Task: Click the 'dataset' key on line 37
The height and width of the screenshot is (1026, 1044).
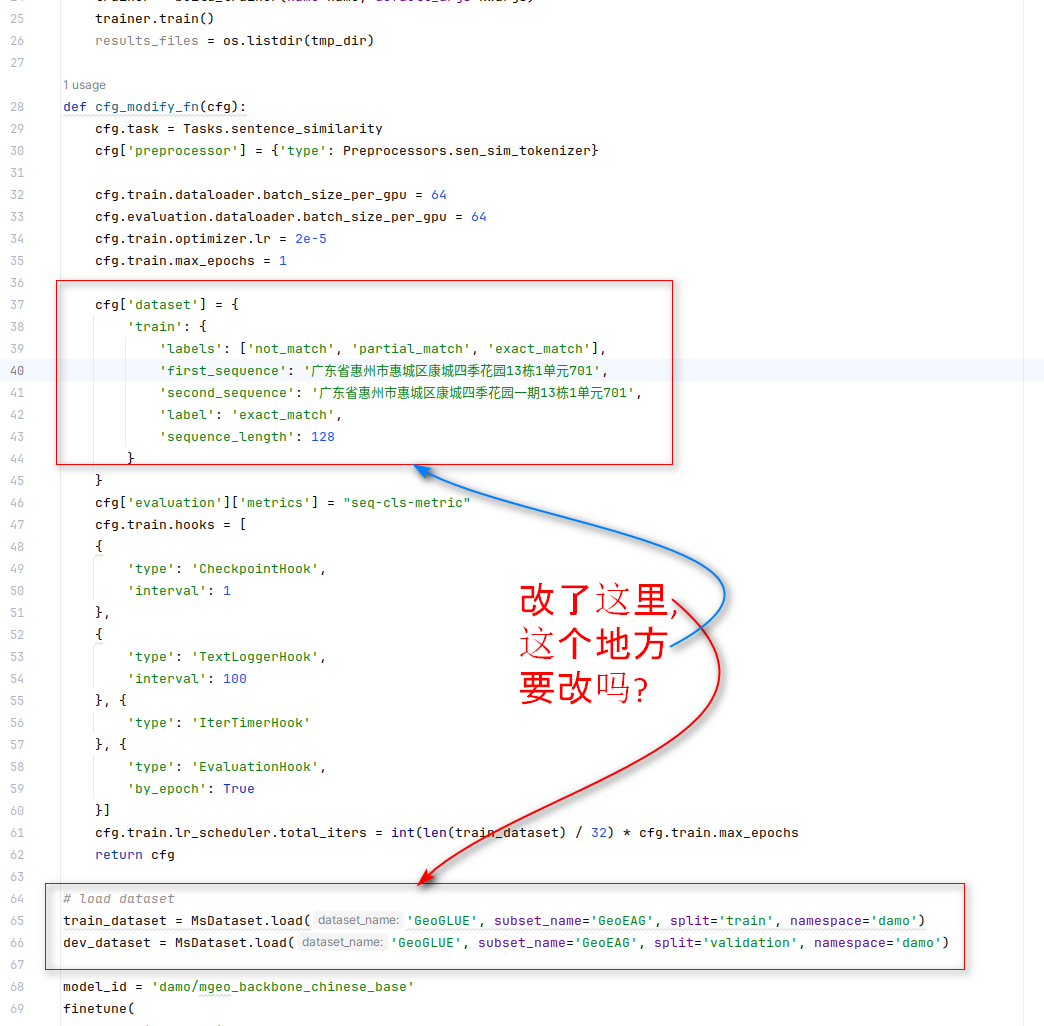Action: 166,304
